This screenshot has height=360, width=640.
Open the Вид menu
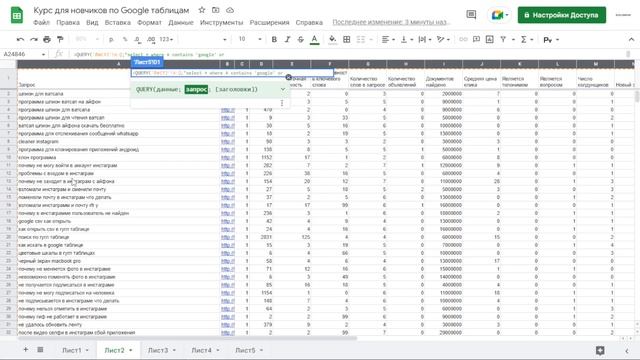point(92,22)
